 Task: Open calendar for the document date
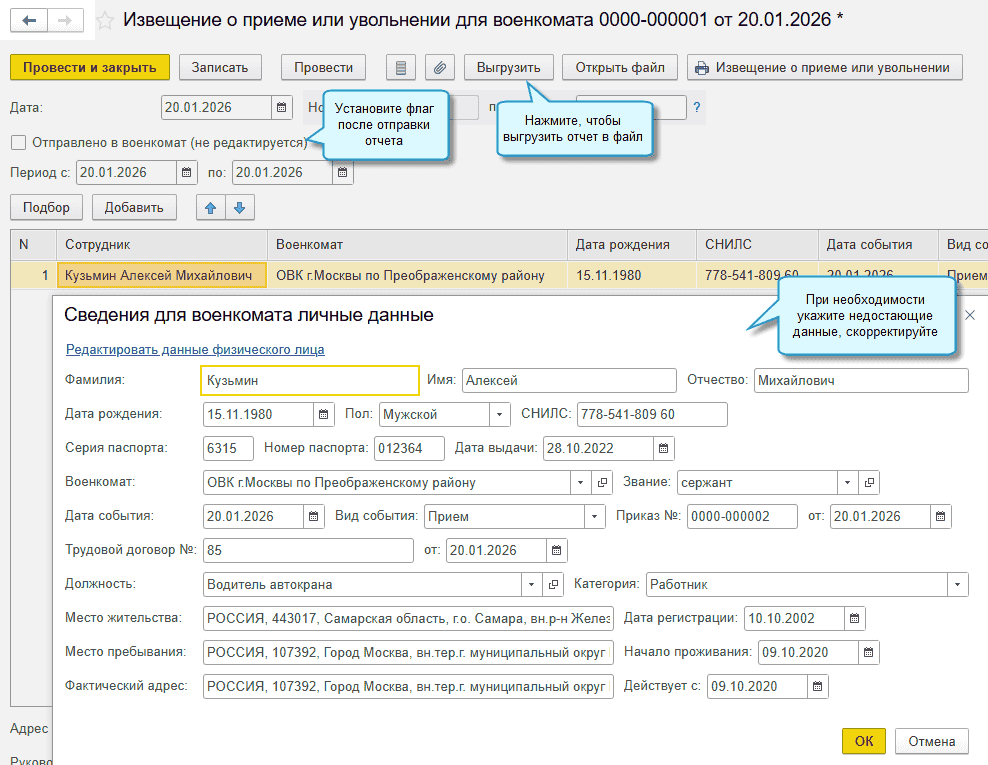(281, 108)
